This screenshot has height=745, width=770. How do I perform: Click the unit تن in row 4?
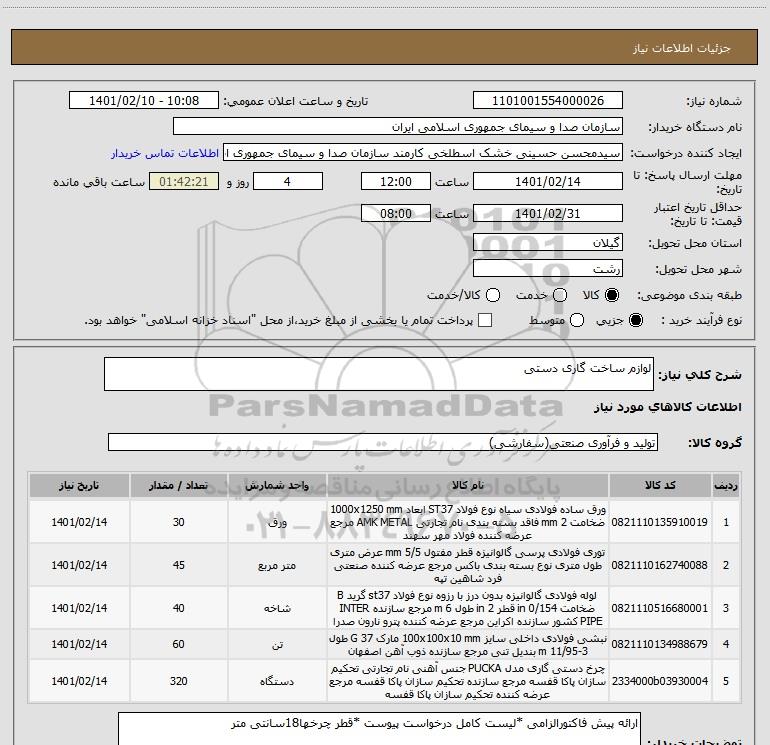click(x=277, y=644)
